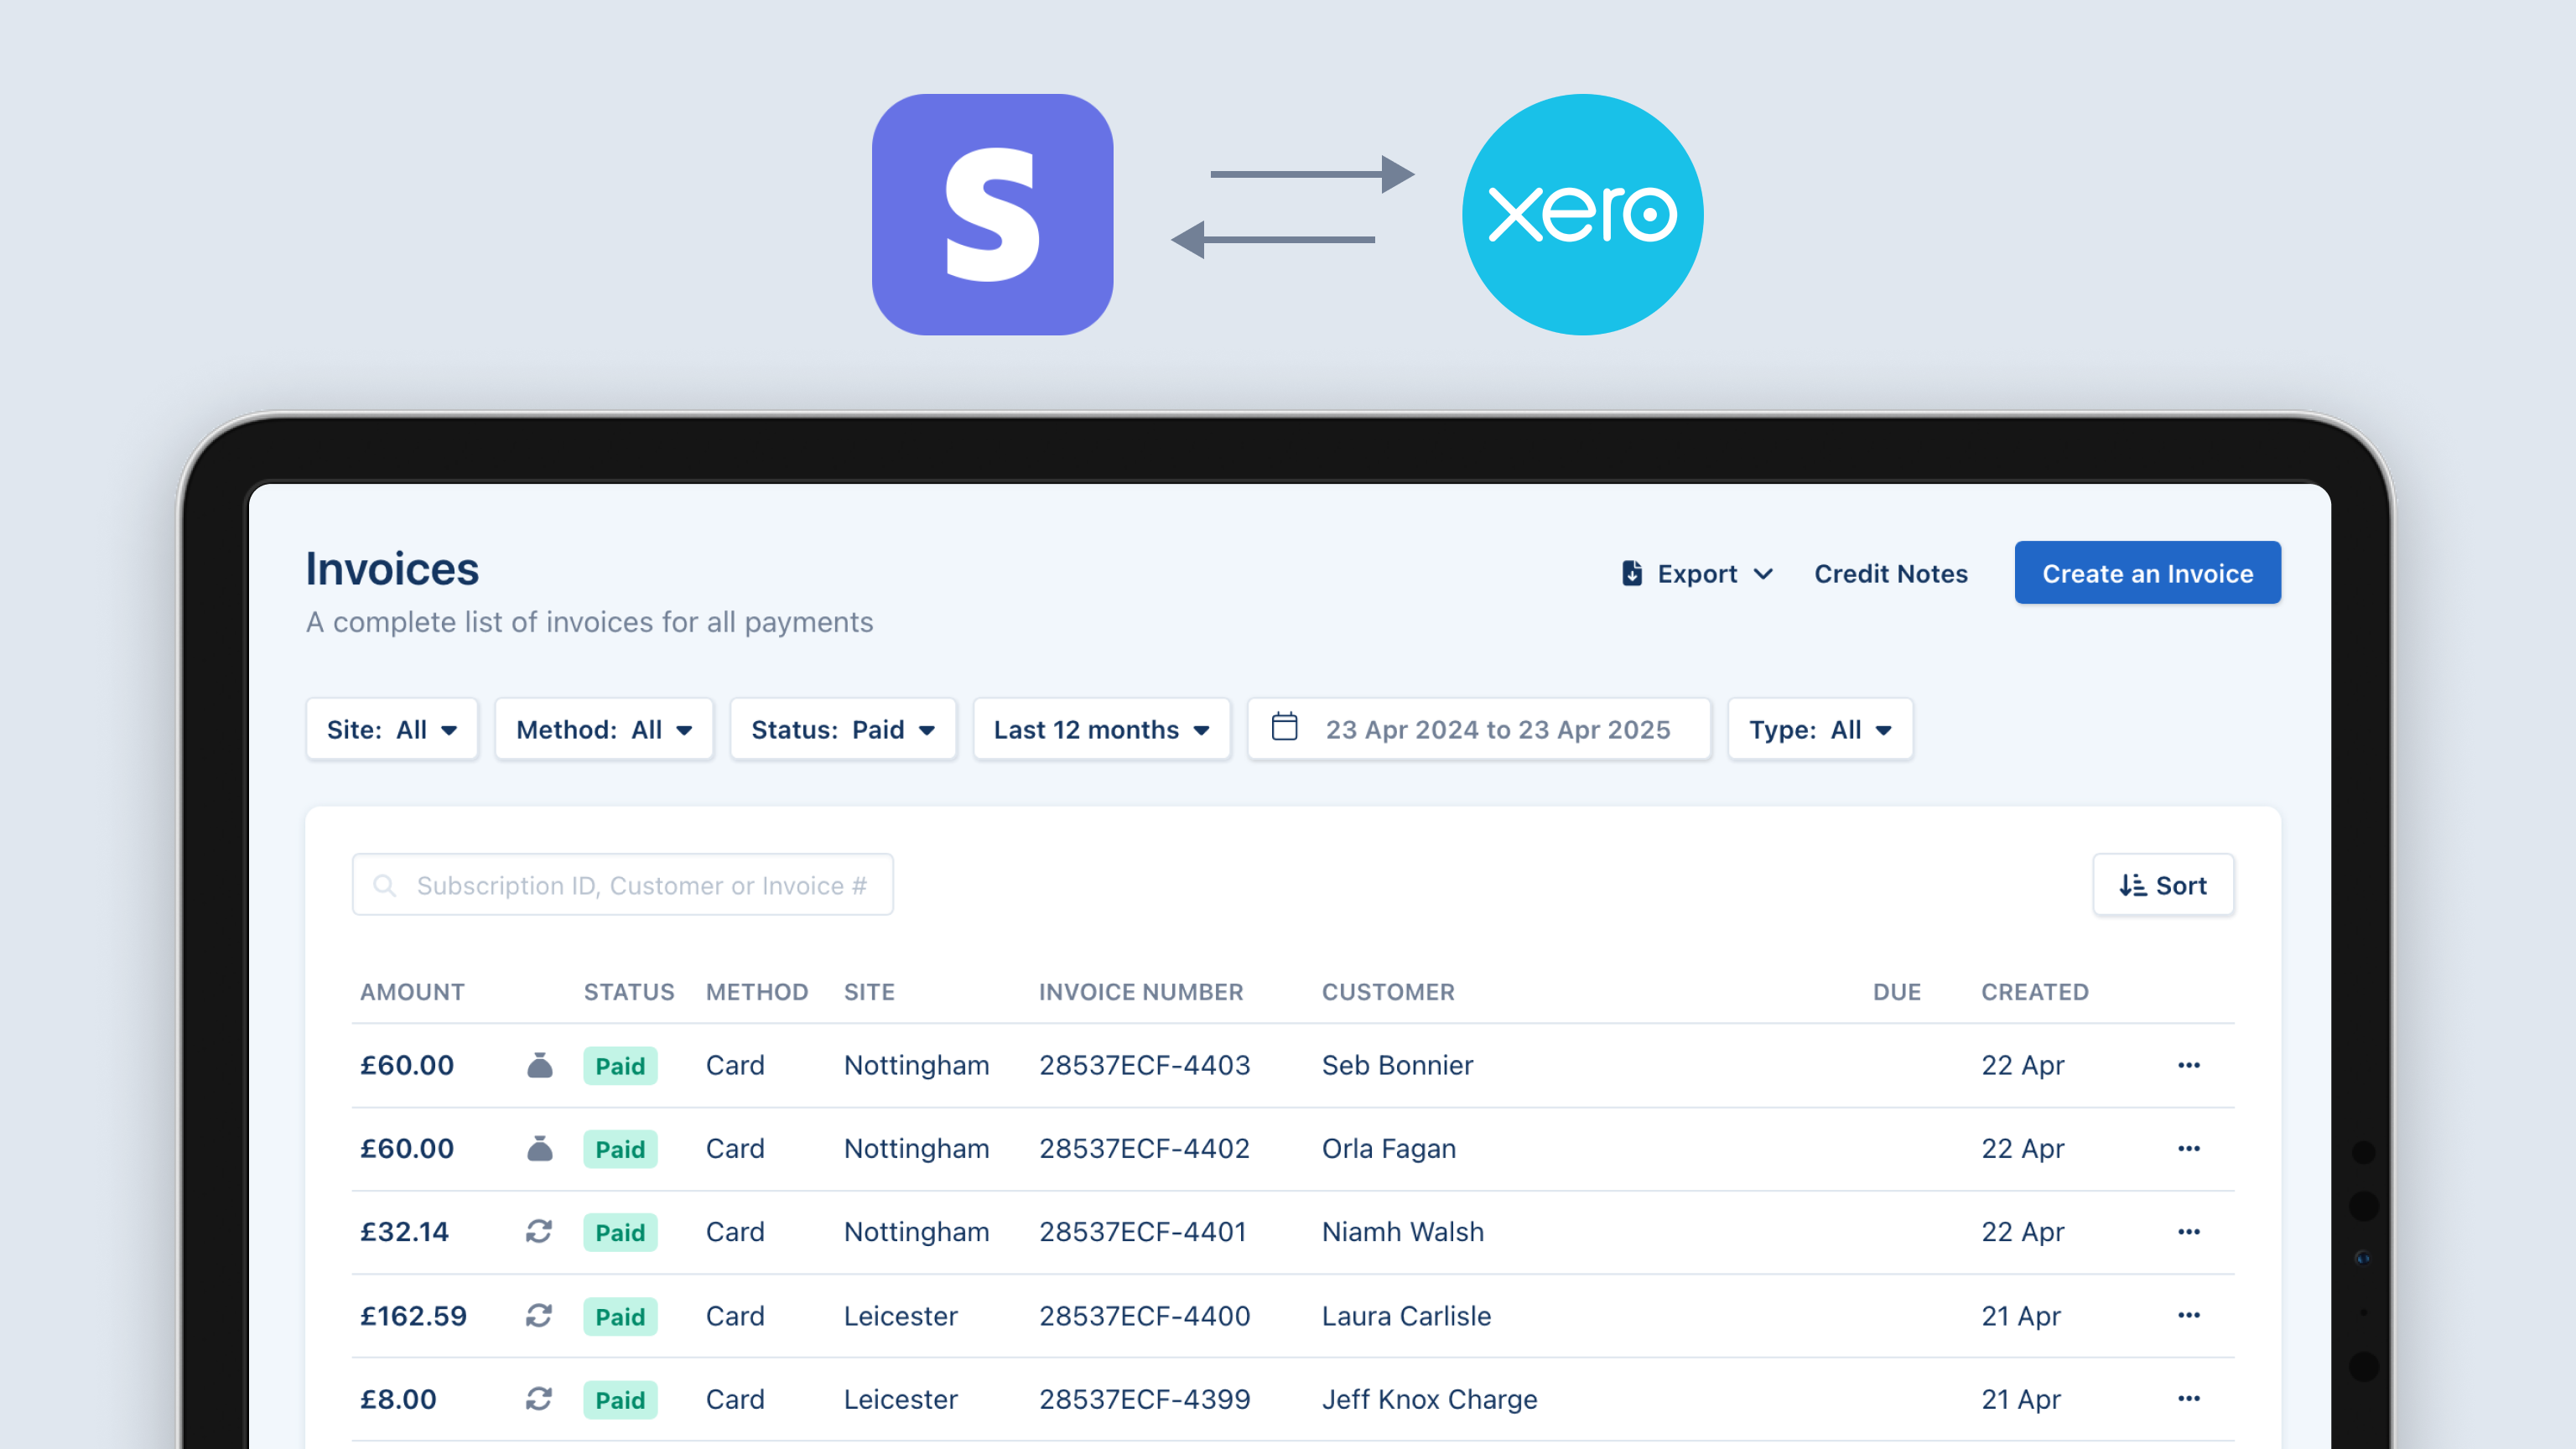Go to Credit Notes
Screen dimensions: 2576x1449
[x=1890, y=573]
